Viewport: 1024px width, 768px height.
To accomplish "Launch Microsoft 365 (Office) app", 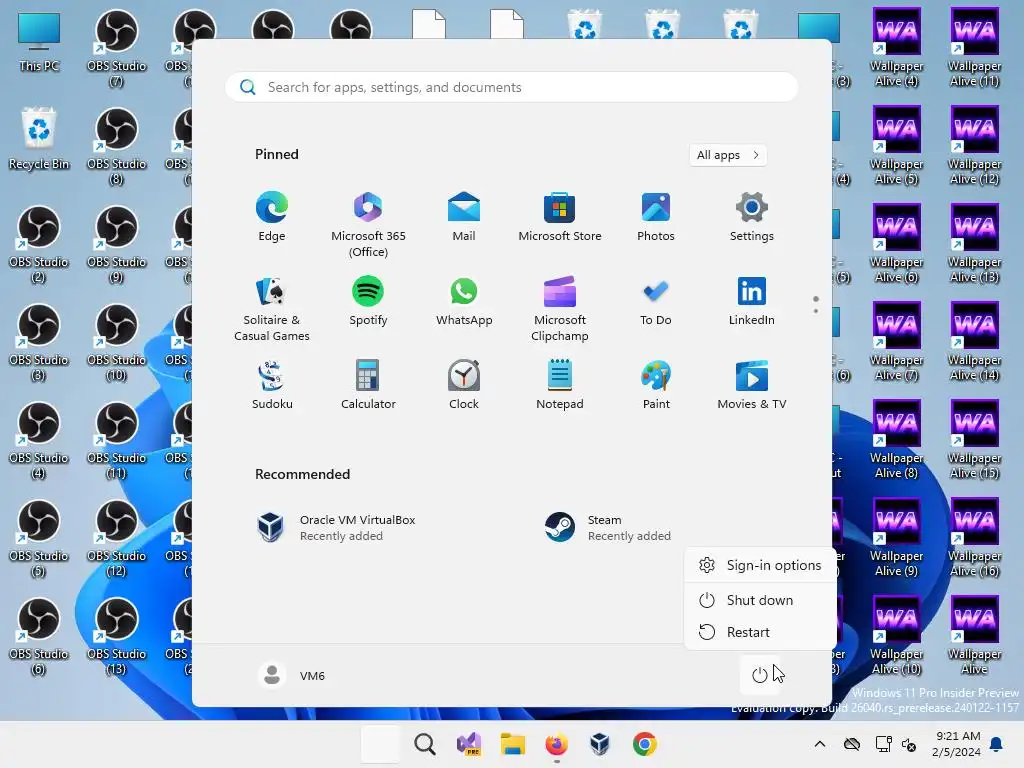I will (368, 225).
